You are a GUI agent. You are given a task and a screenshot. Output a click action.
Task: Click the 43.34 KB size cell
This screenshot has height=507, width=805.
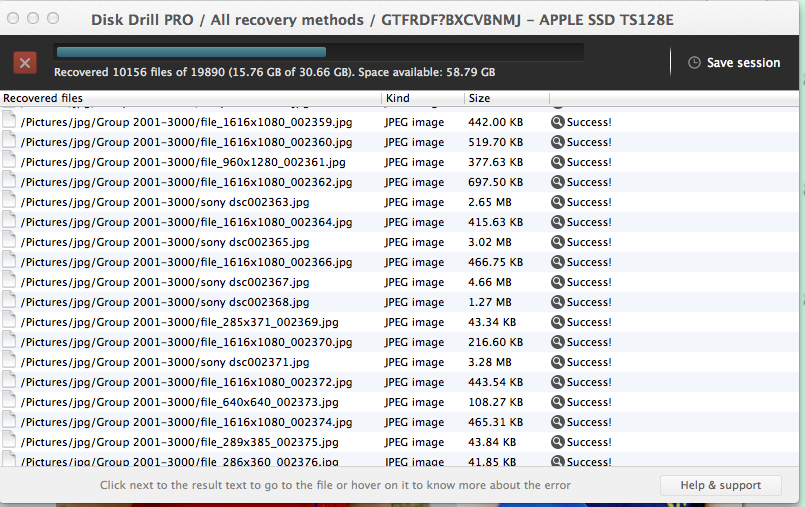(492, 322)
